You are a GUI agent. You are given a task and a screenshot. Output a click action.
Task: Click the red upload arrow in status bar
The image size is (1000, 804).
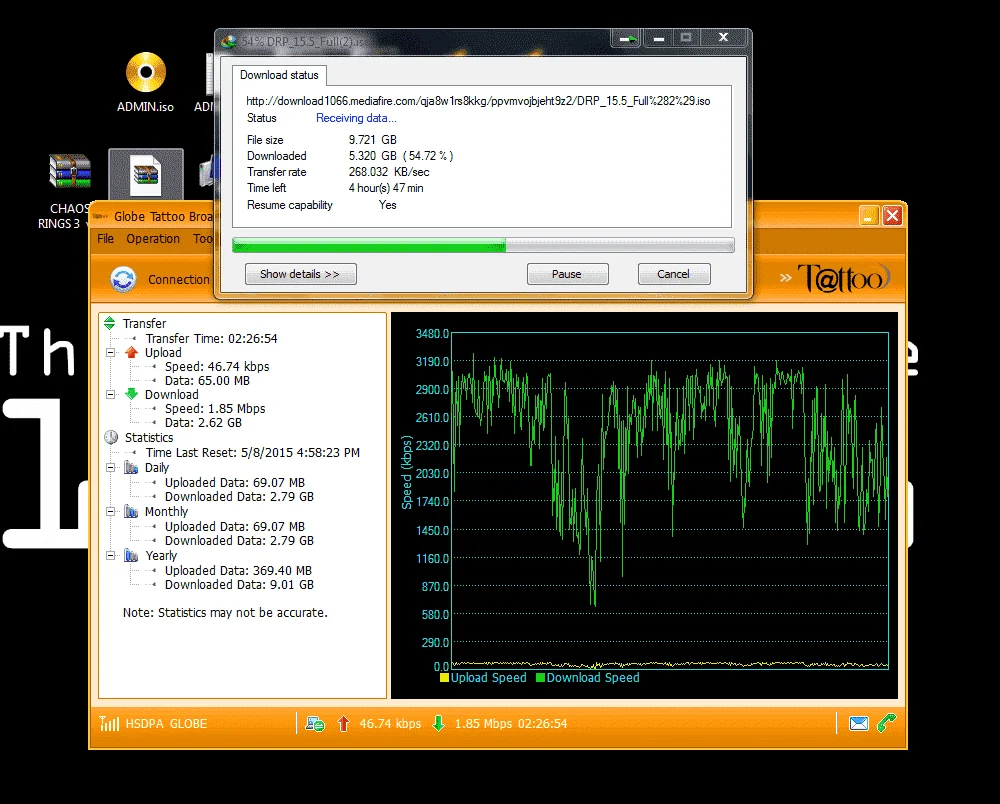tap(344, 724)
